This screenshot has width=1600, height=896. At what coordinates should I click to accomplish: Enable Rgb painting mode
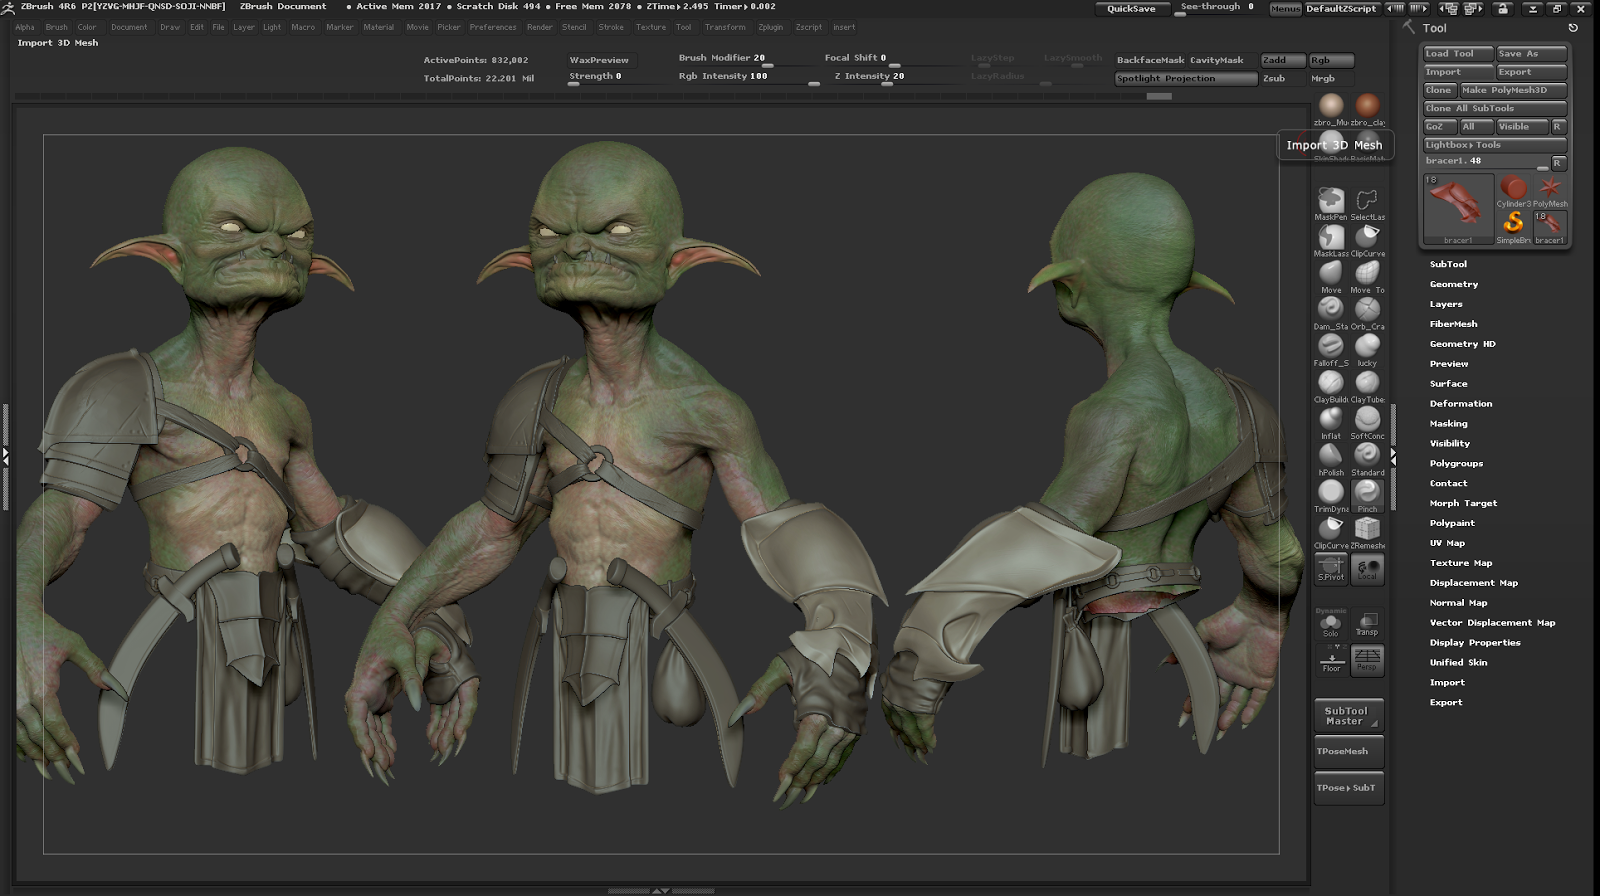[1331, 60]
